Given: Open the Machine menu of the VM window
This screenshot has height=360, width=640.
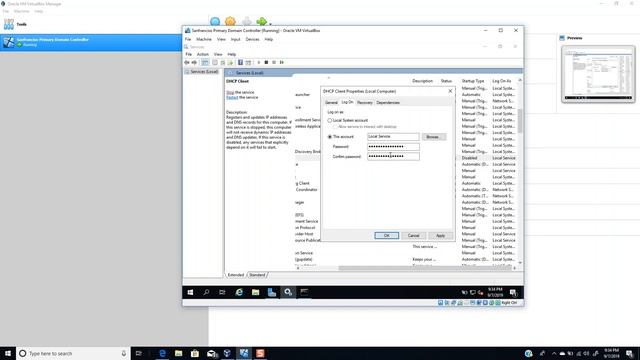Looking at the screenshot, I should [x=204, y=39].
